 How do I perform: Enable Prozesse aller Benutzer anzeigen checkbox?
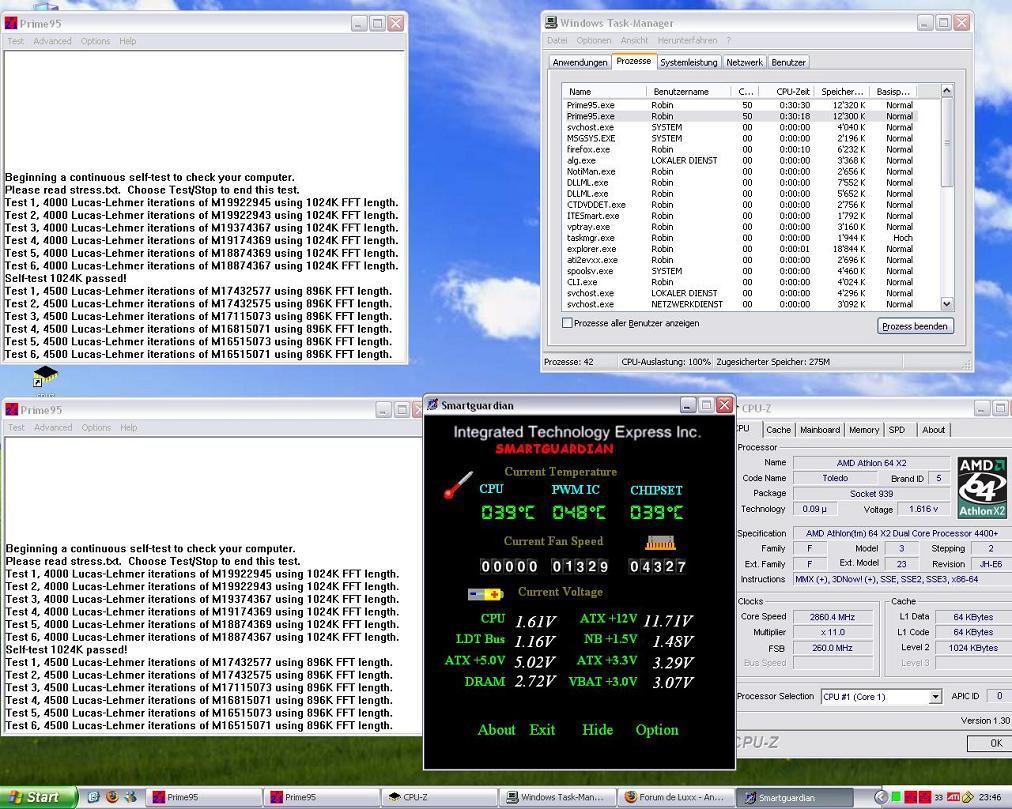click(567, 323)
